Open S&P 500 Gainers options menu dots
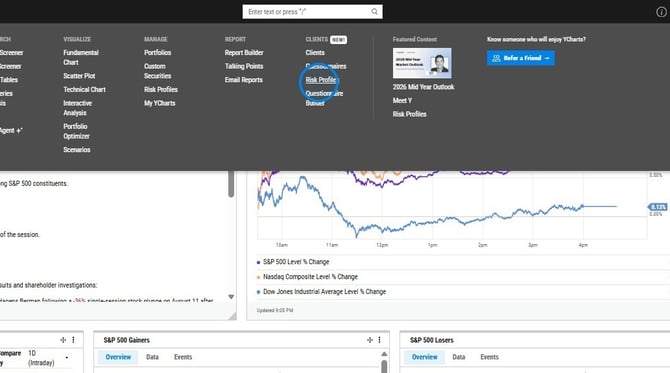Viewport: 670px width, 373px height. coord(379,340)
